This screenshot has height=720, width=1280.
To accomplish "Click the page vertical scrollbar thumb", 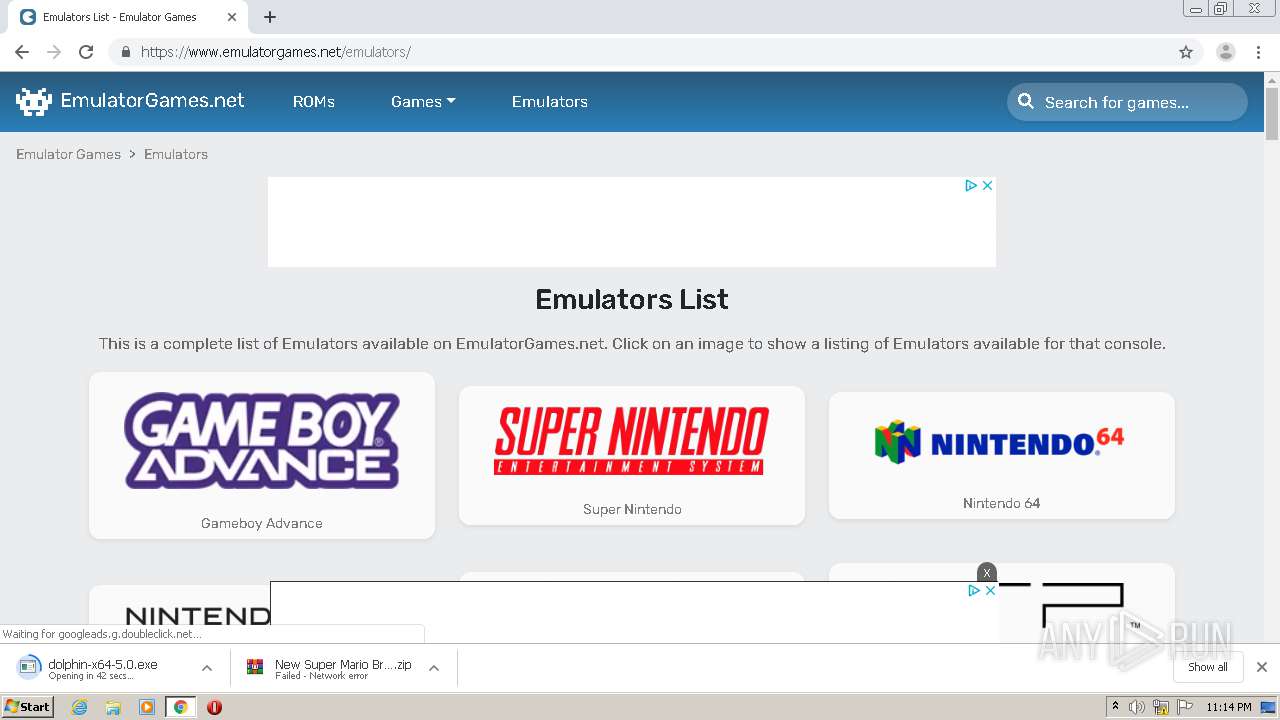I will click(1272, 114).
